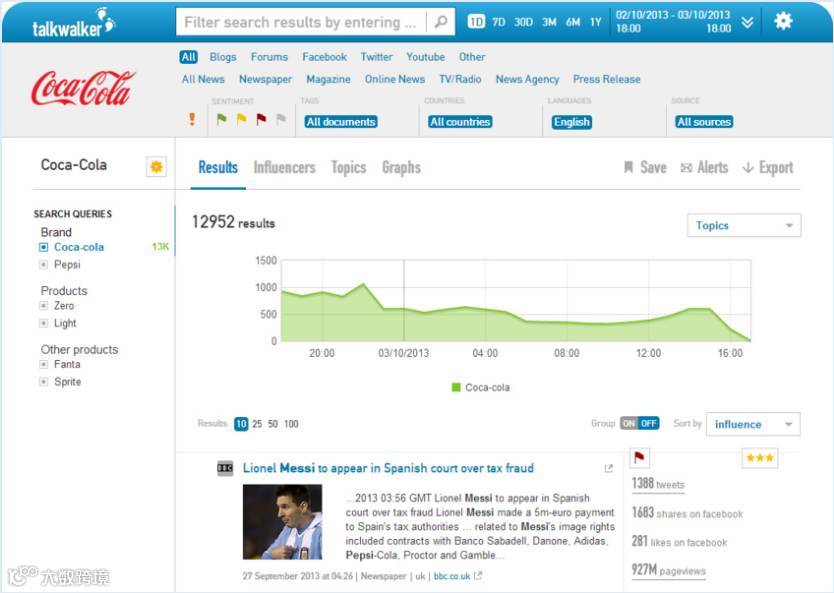The image size is (834, 593).
Task: Toggle the Fanta query checkbox
Action: [44, 364]
